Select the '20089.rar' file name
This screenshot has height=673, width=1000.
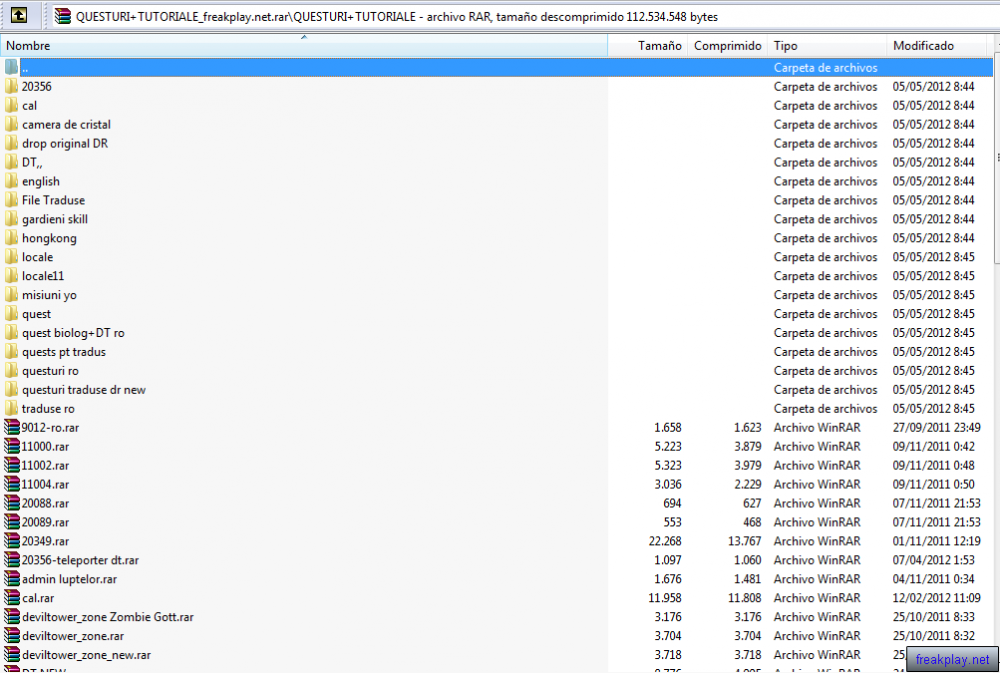45,522
